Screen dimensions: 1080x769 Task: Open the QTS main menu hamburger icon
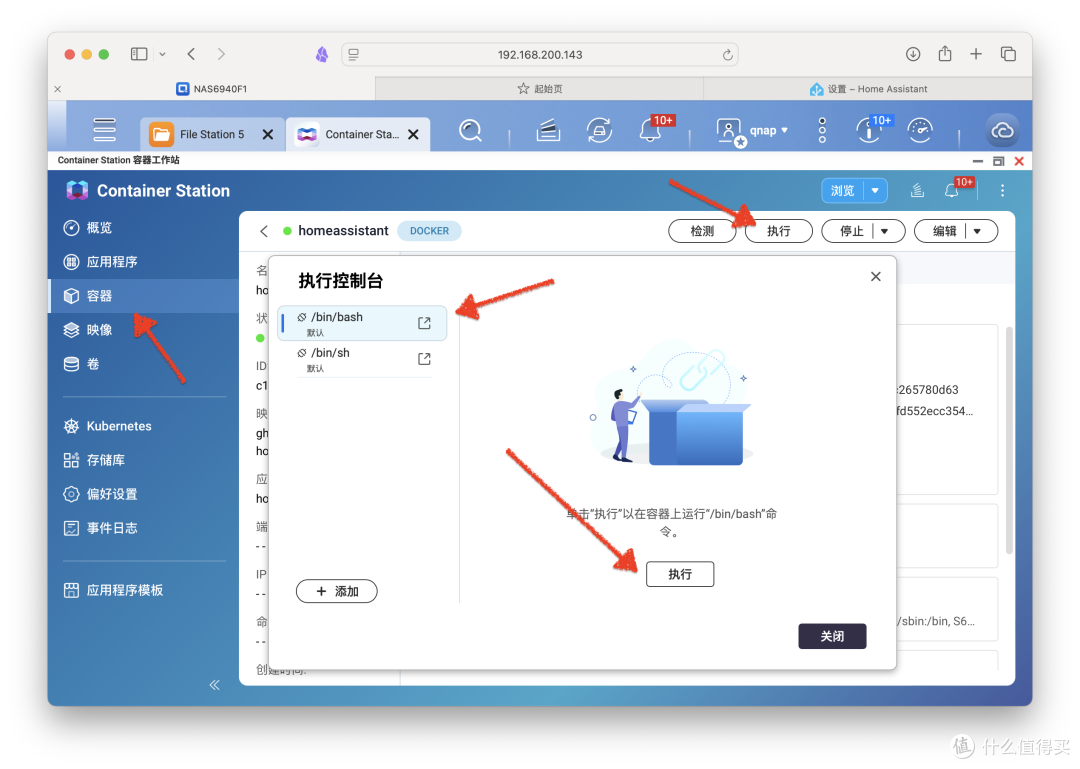coord(104,130)
